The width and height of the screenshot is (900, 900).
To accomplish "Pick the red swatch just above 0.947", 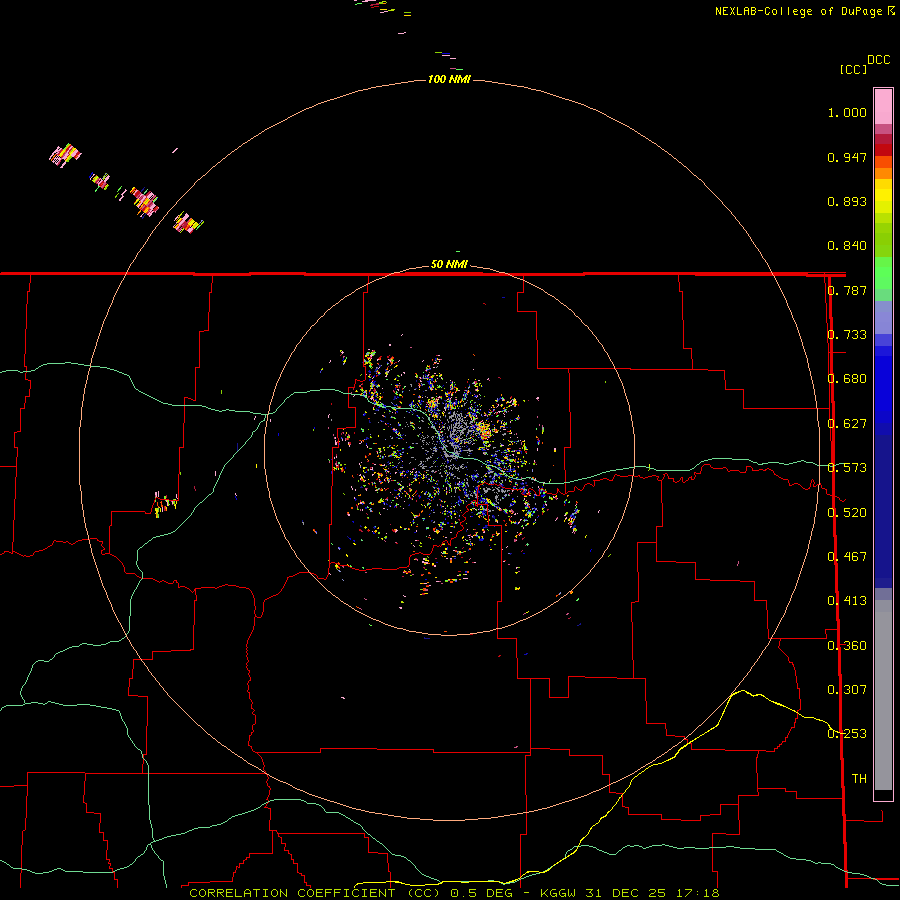I will tap(883, 149).
